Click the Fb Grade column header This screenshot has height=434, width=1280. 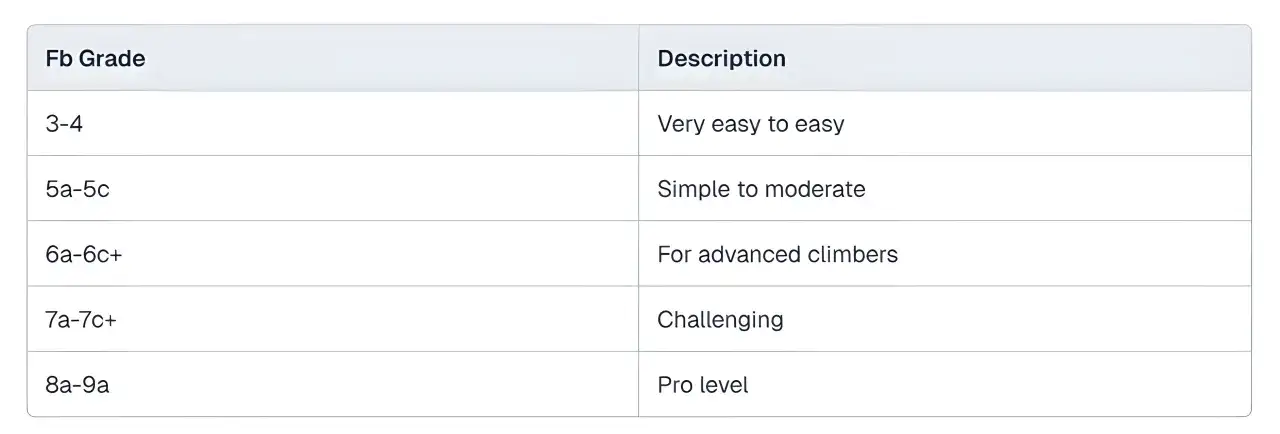(x=95, y=59)
